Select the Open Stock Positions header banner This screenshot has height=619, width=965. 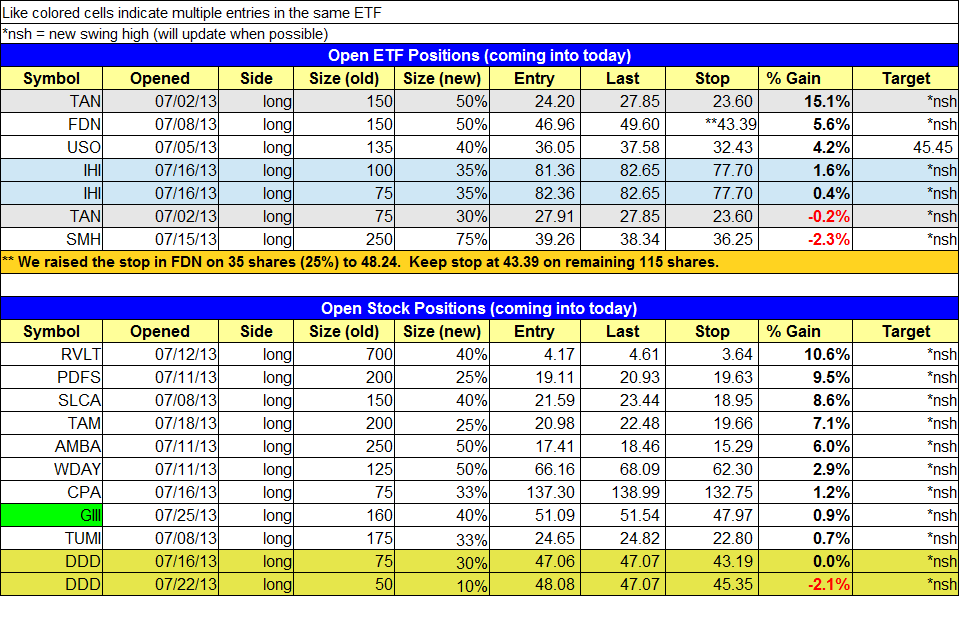coord(479,308)
